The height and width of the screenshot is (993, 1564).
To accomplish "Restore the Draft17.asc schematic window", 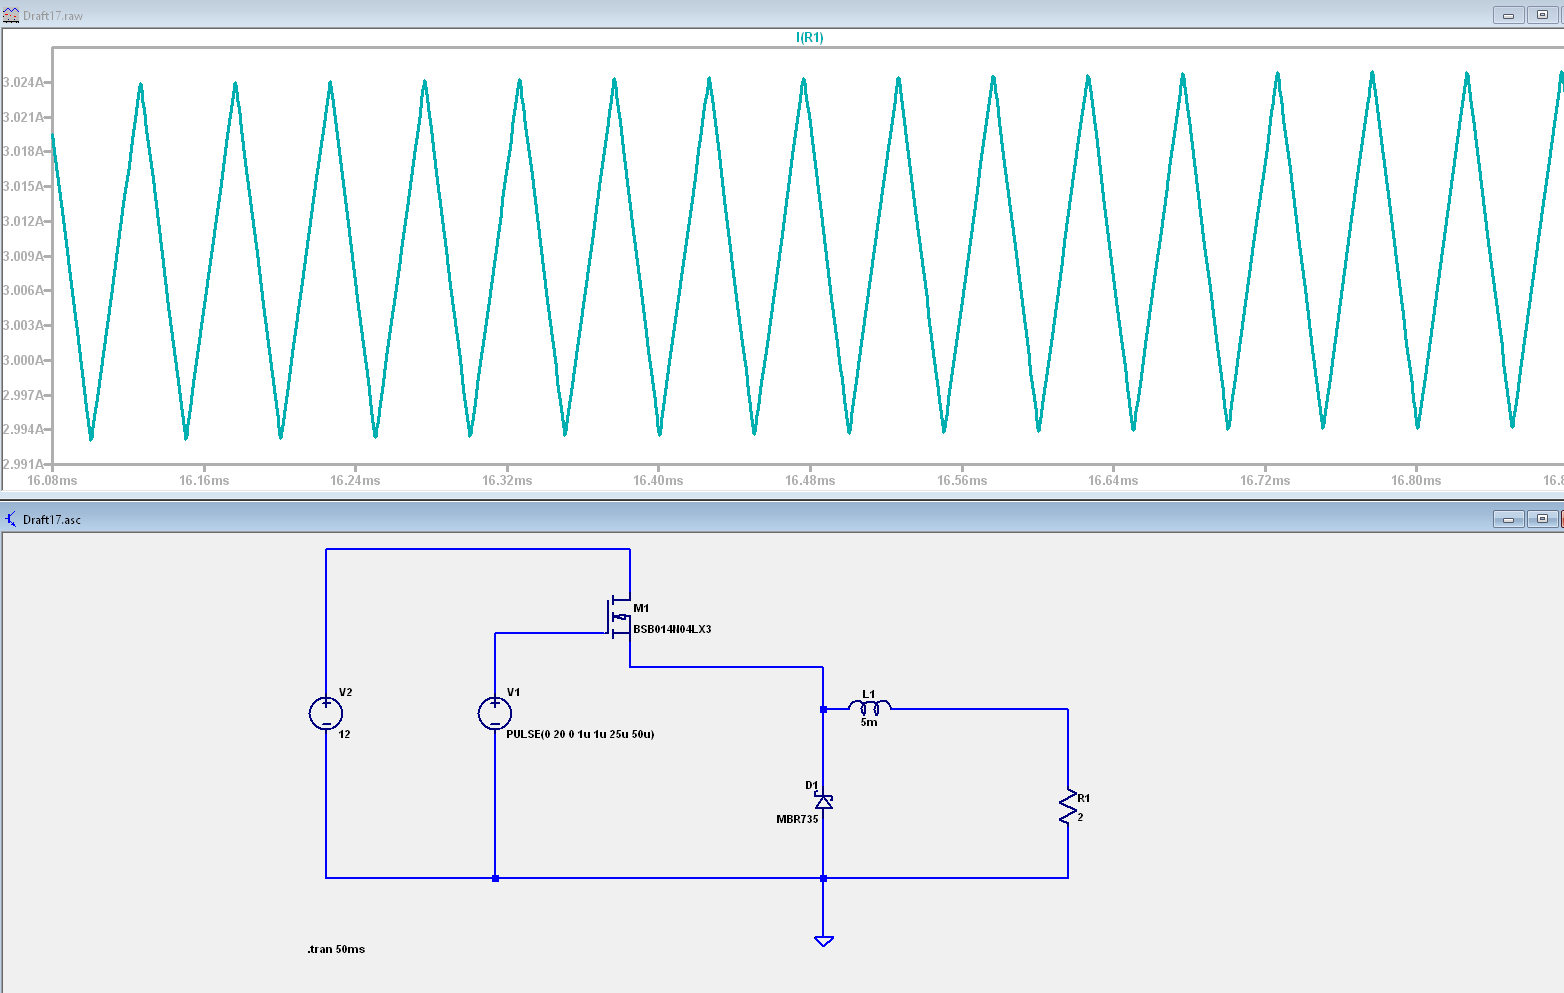I will point(1542,519).
